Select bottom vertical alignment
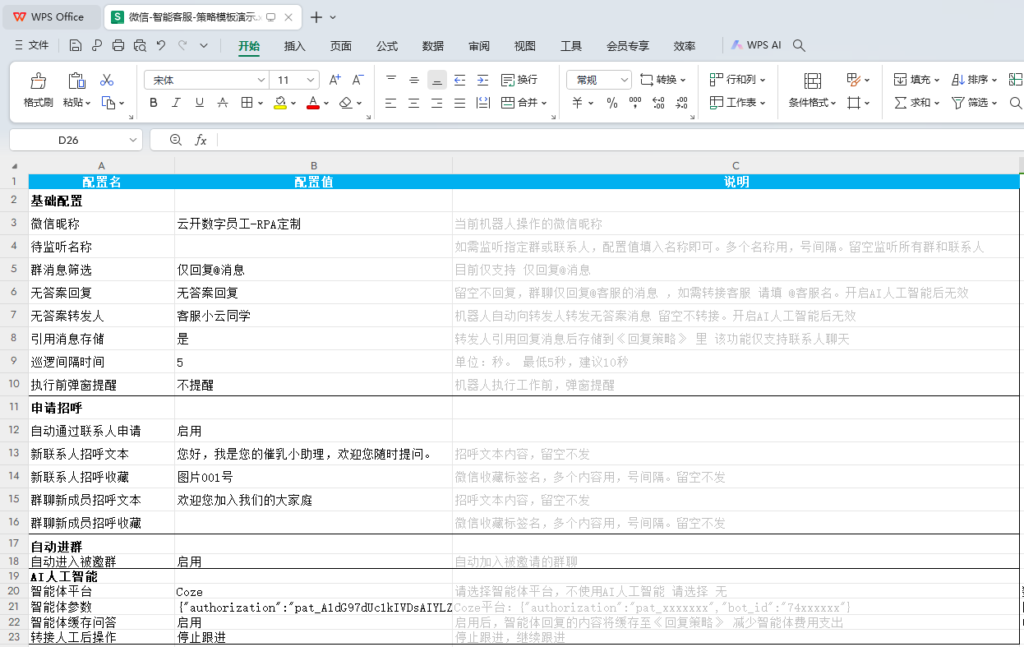The width and height of the screenshot is (1024, 647). click(437, 80)
